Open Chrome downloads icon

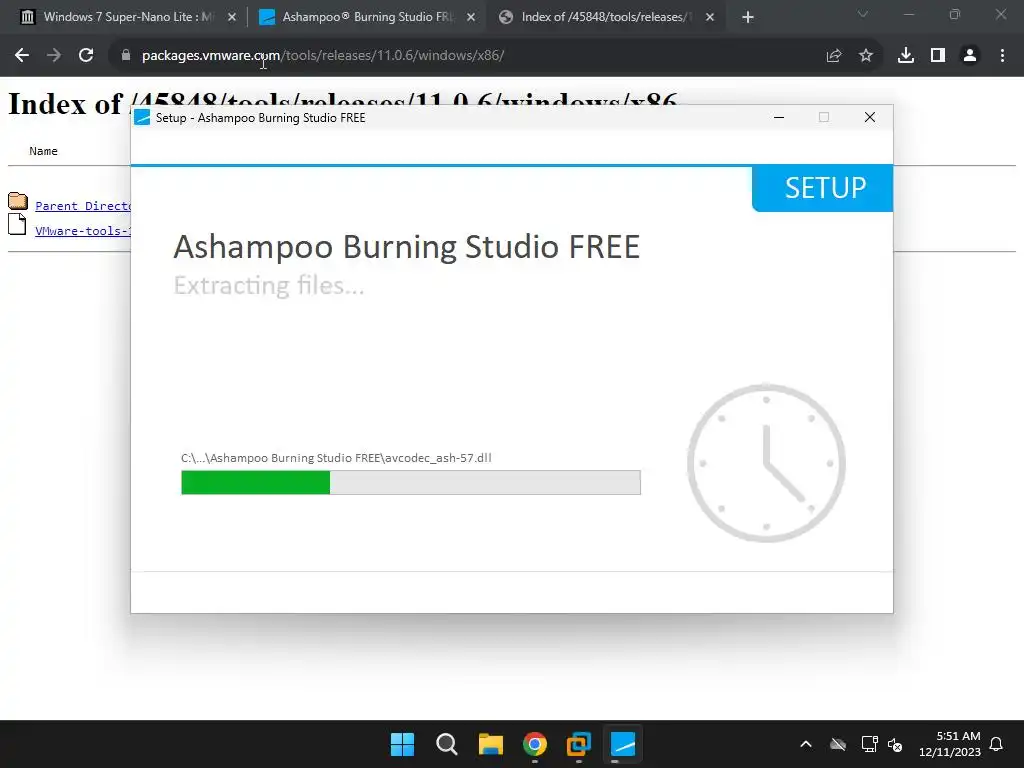click(x=906, y=56)
